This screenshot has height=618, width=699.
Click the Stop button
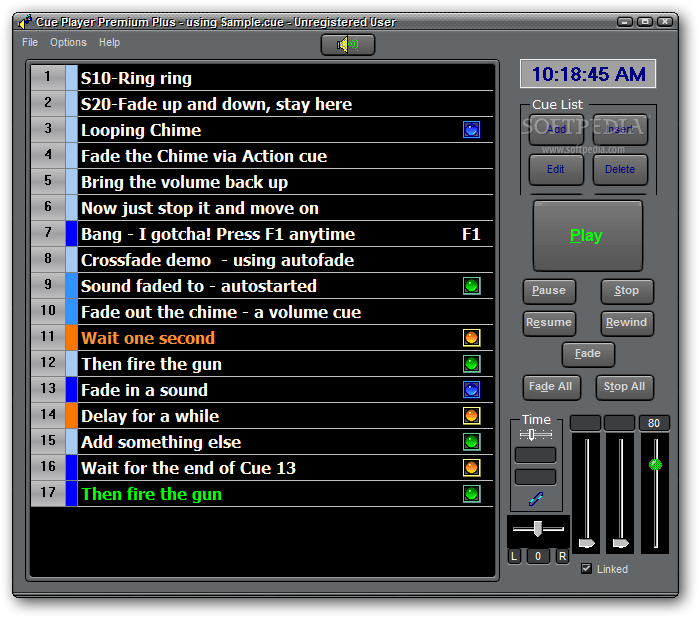click(627, 291)
